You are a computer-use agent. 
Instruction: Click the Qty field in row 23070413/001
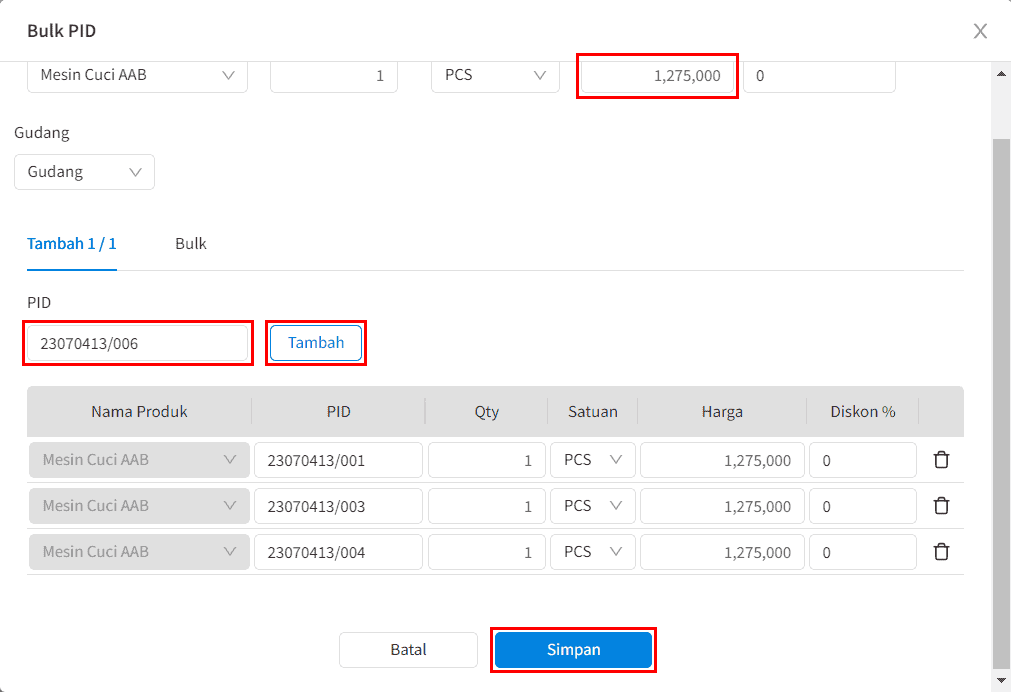487,460
